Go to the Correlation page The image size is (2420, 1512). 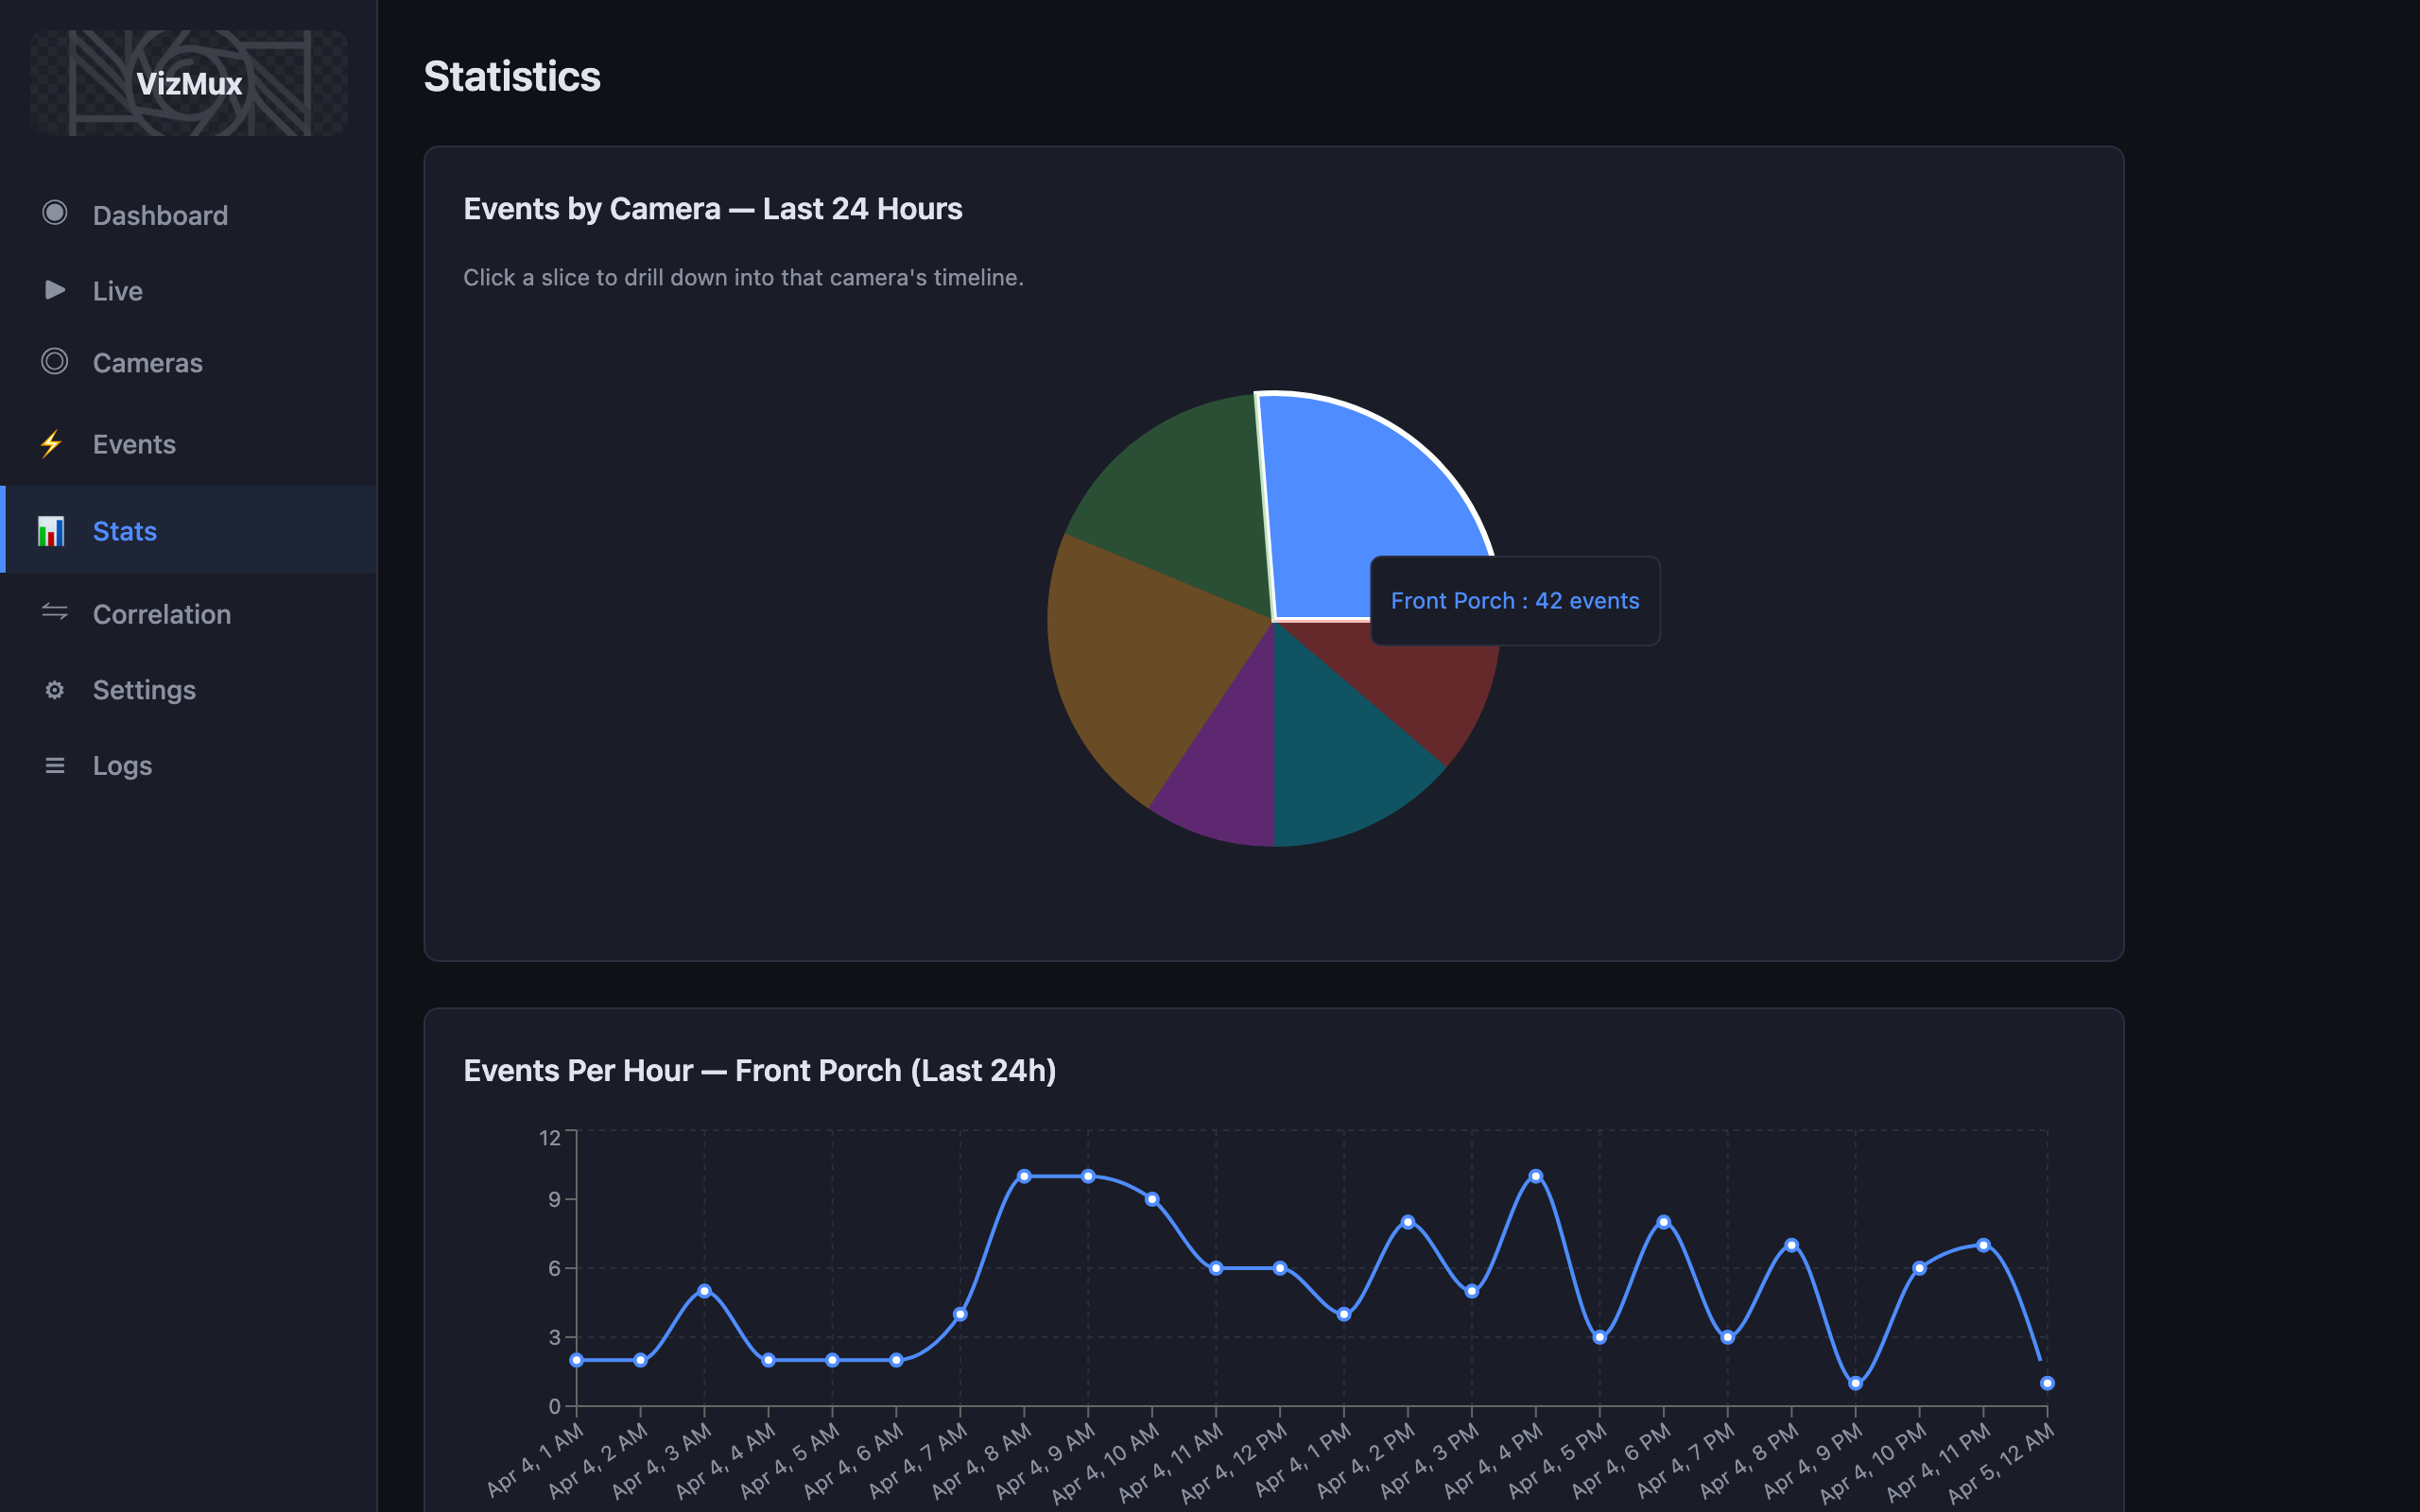tap(162, 613)
